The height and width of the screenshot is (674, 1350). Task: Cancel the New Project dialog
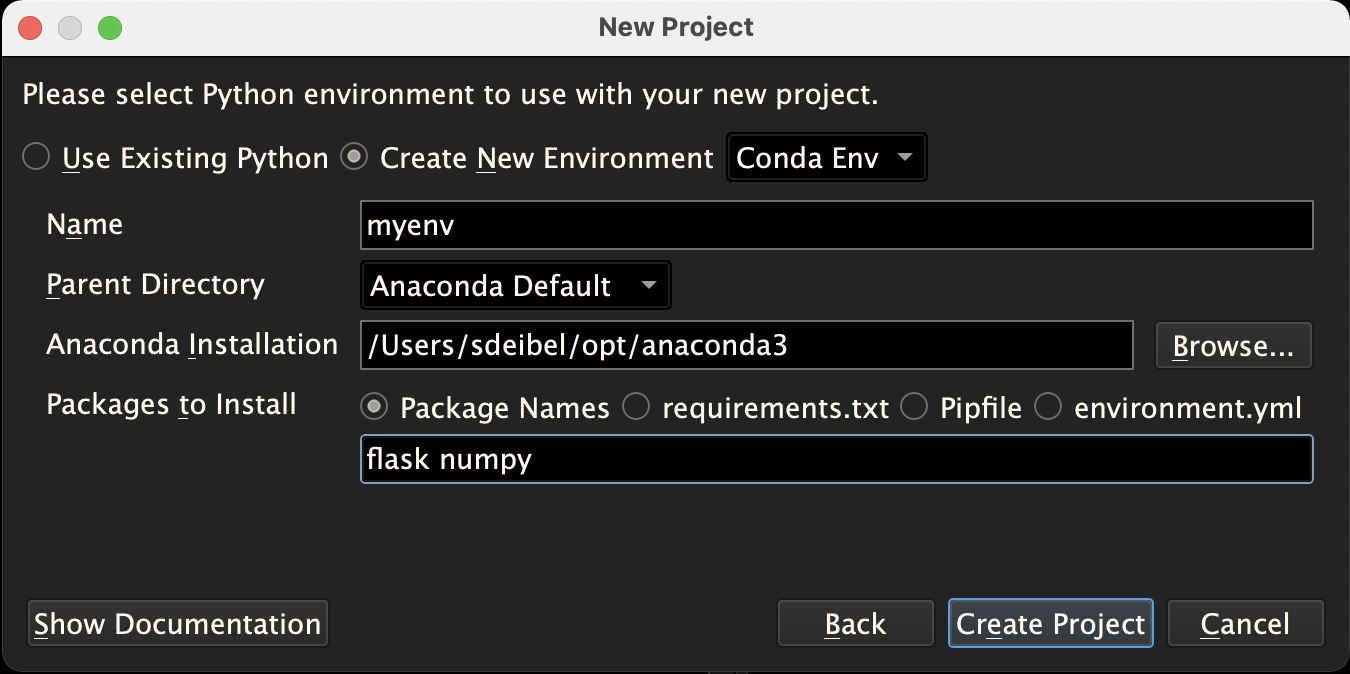tap(1245, 624)
